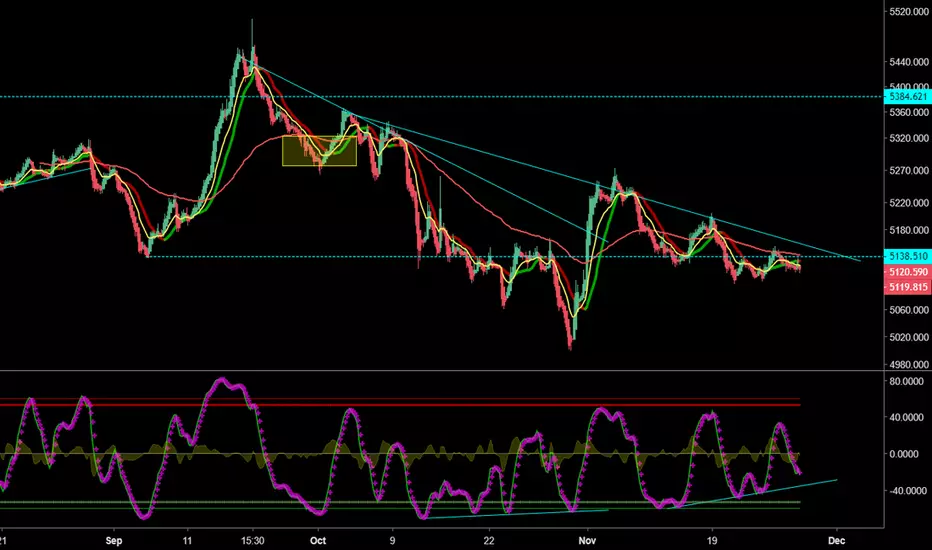This screenshot has height=550, width=932.
Task: Click the 11 date axis label
Action: coord(187,540)
